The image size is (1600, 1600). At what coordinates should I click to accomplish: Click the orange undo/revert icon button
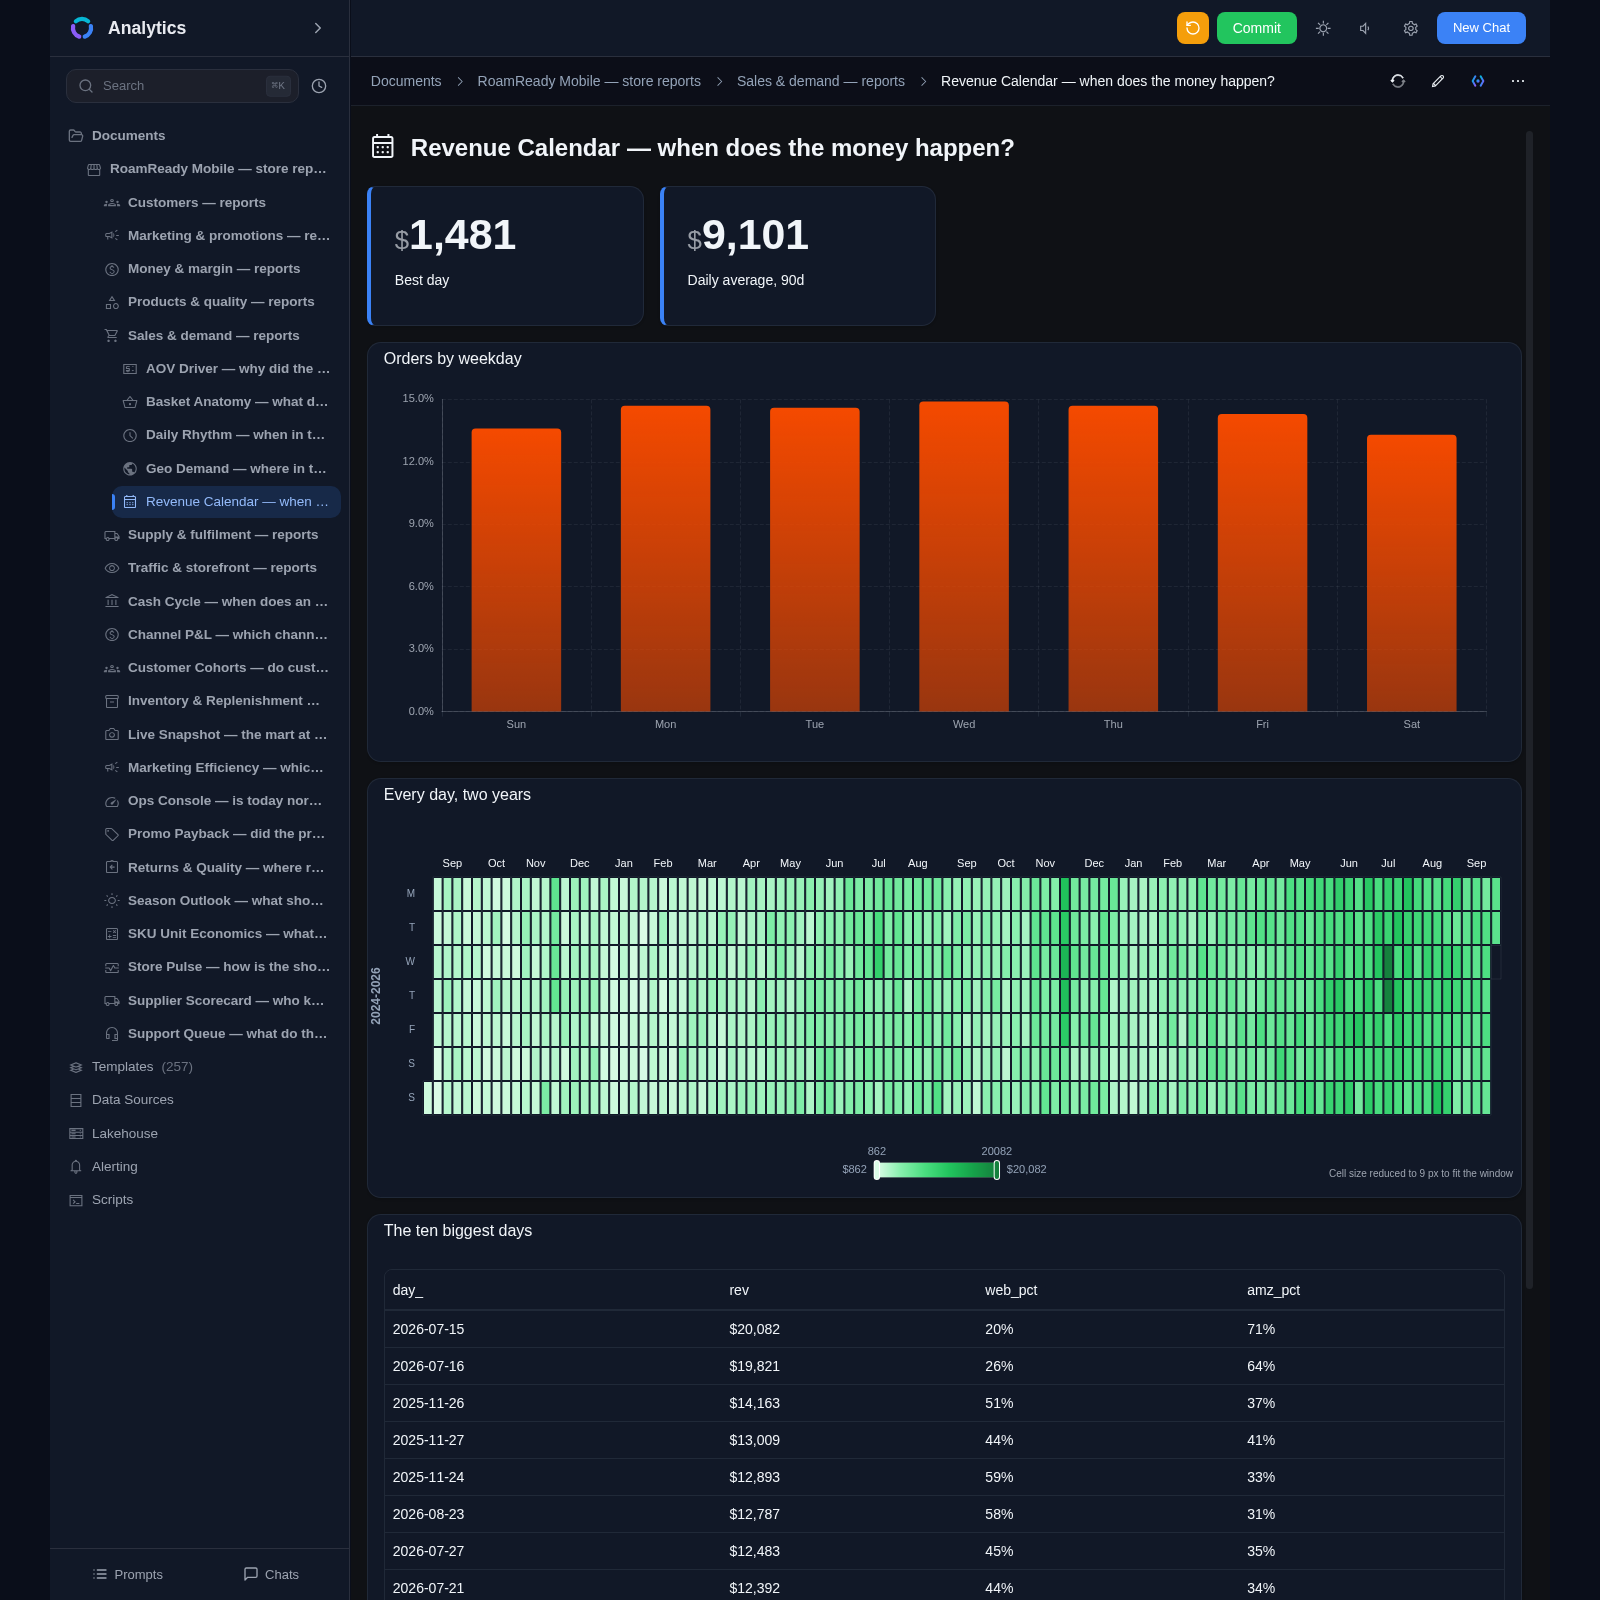(x=1192, y=28)
